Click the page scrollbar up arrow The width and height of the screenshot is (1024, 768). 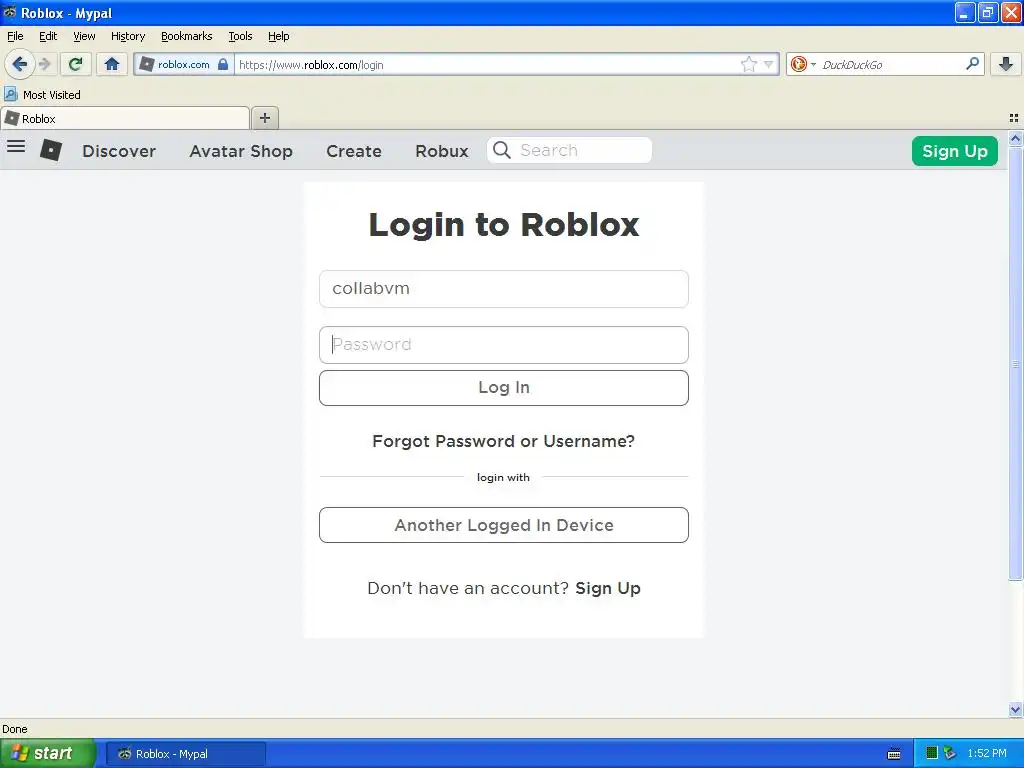click(x=1015, y=138)
